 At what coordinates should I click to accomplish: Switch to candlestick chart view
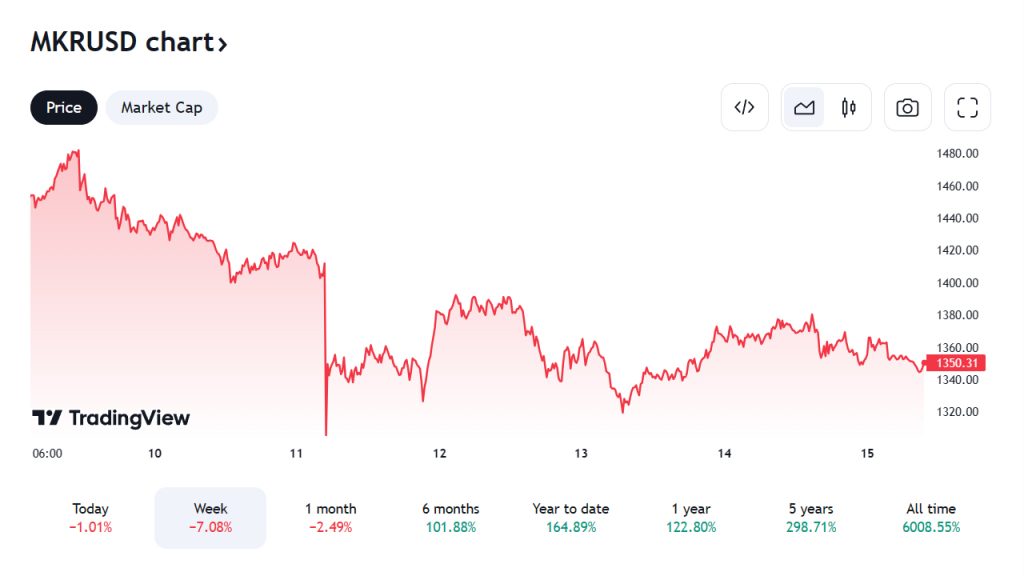pos(849,107)
